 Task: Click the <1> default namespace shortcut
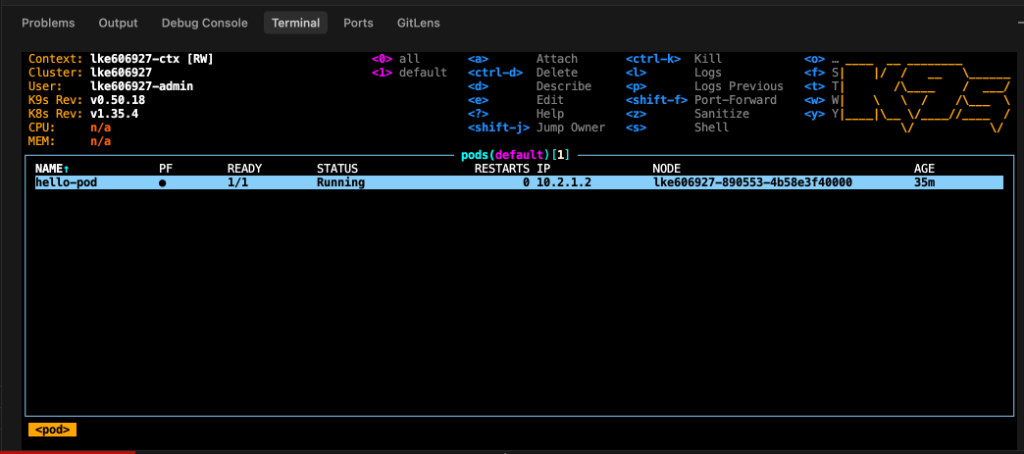(409, 73)
